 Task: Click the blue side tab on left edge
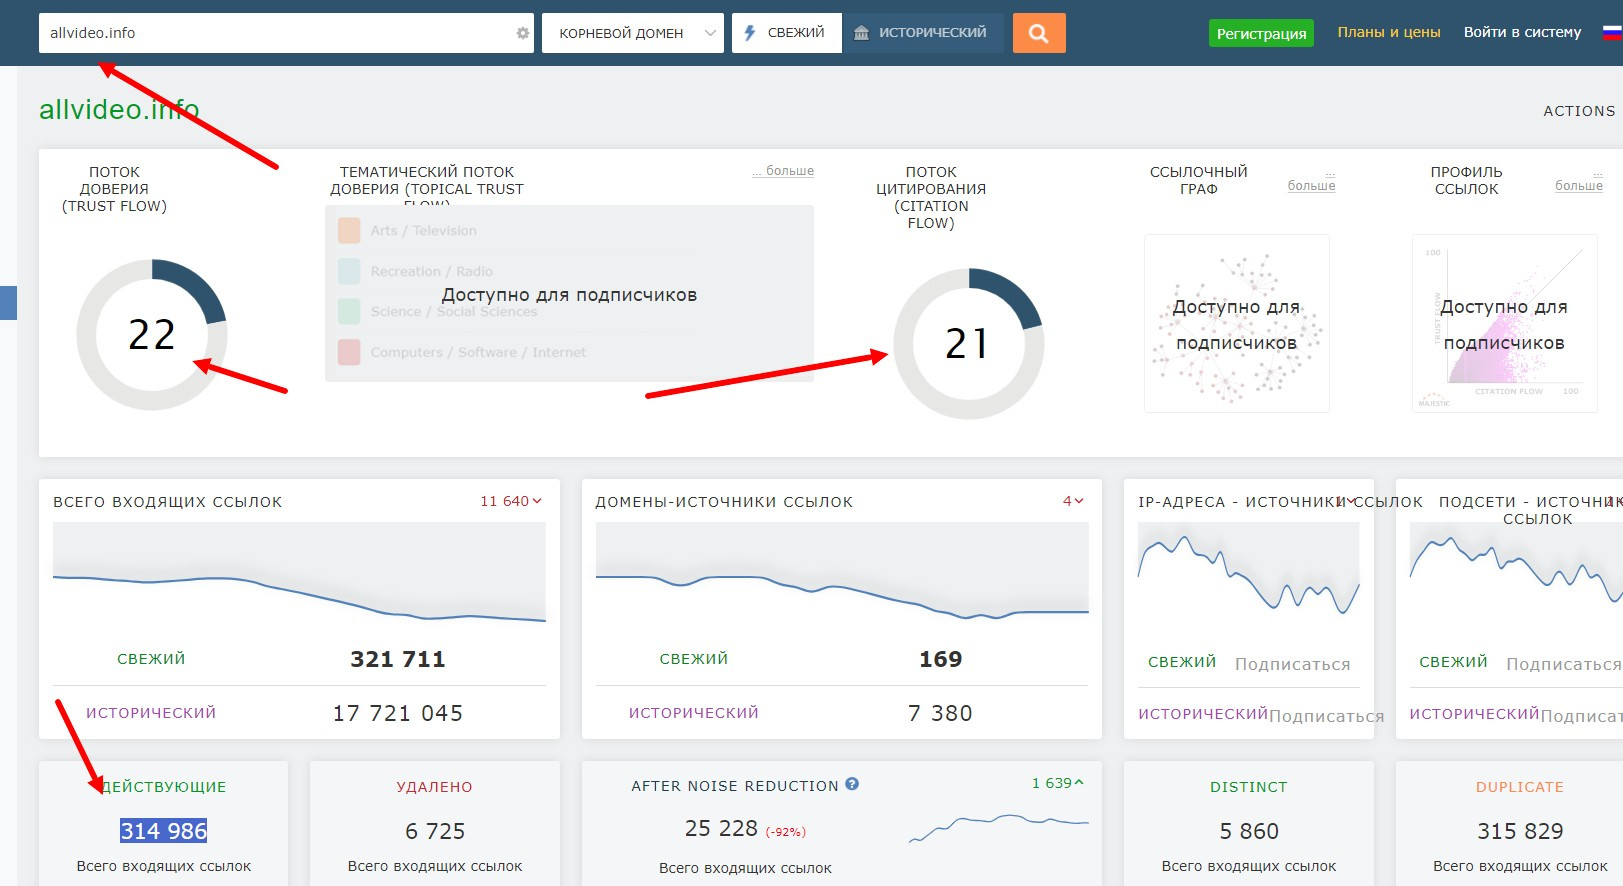coord(8,303)
